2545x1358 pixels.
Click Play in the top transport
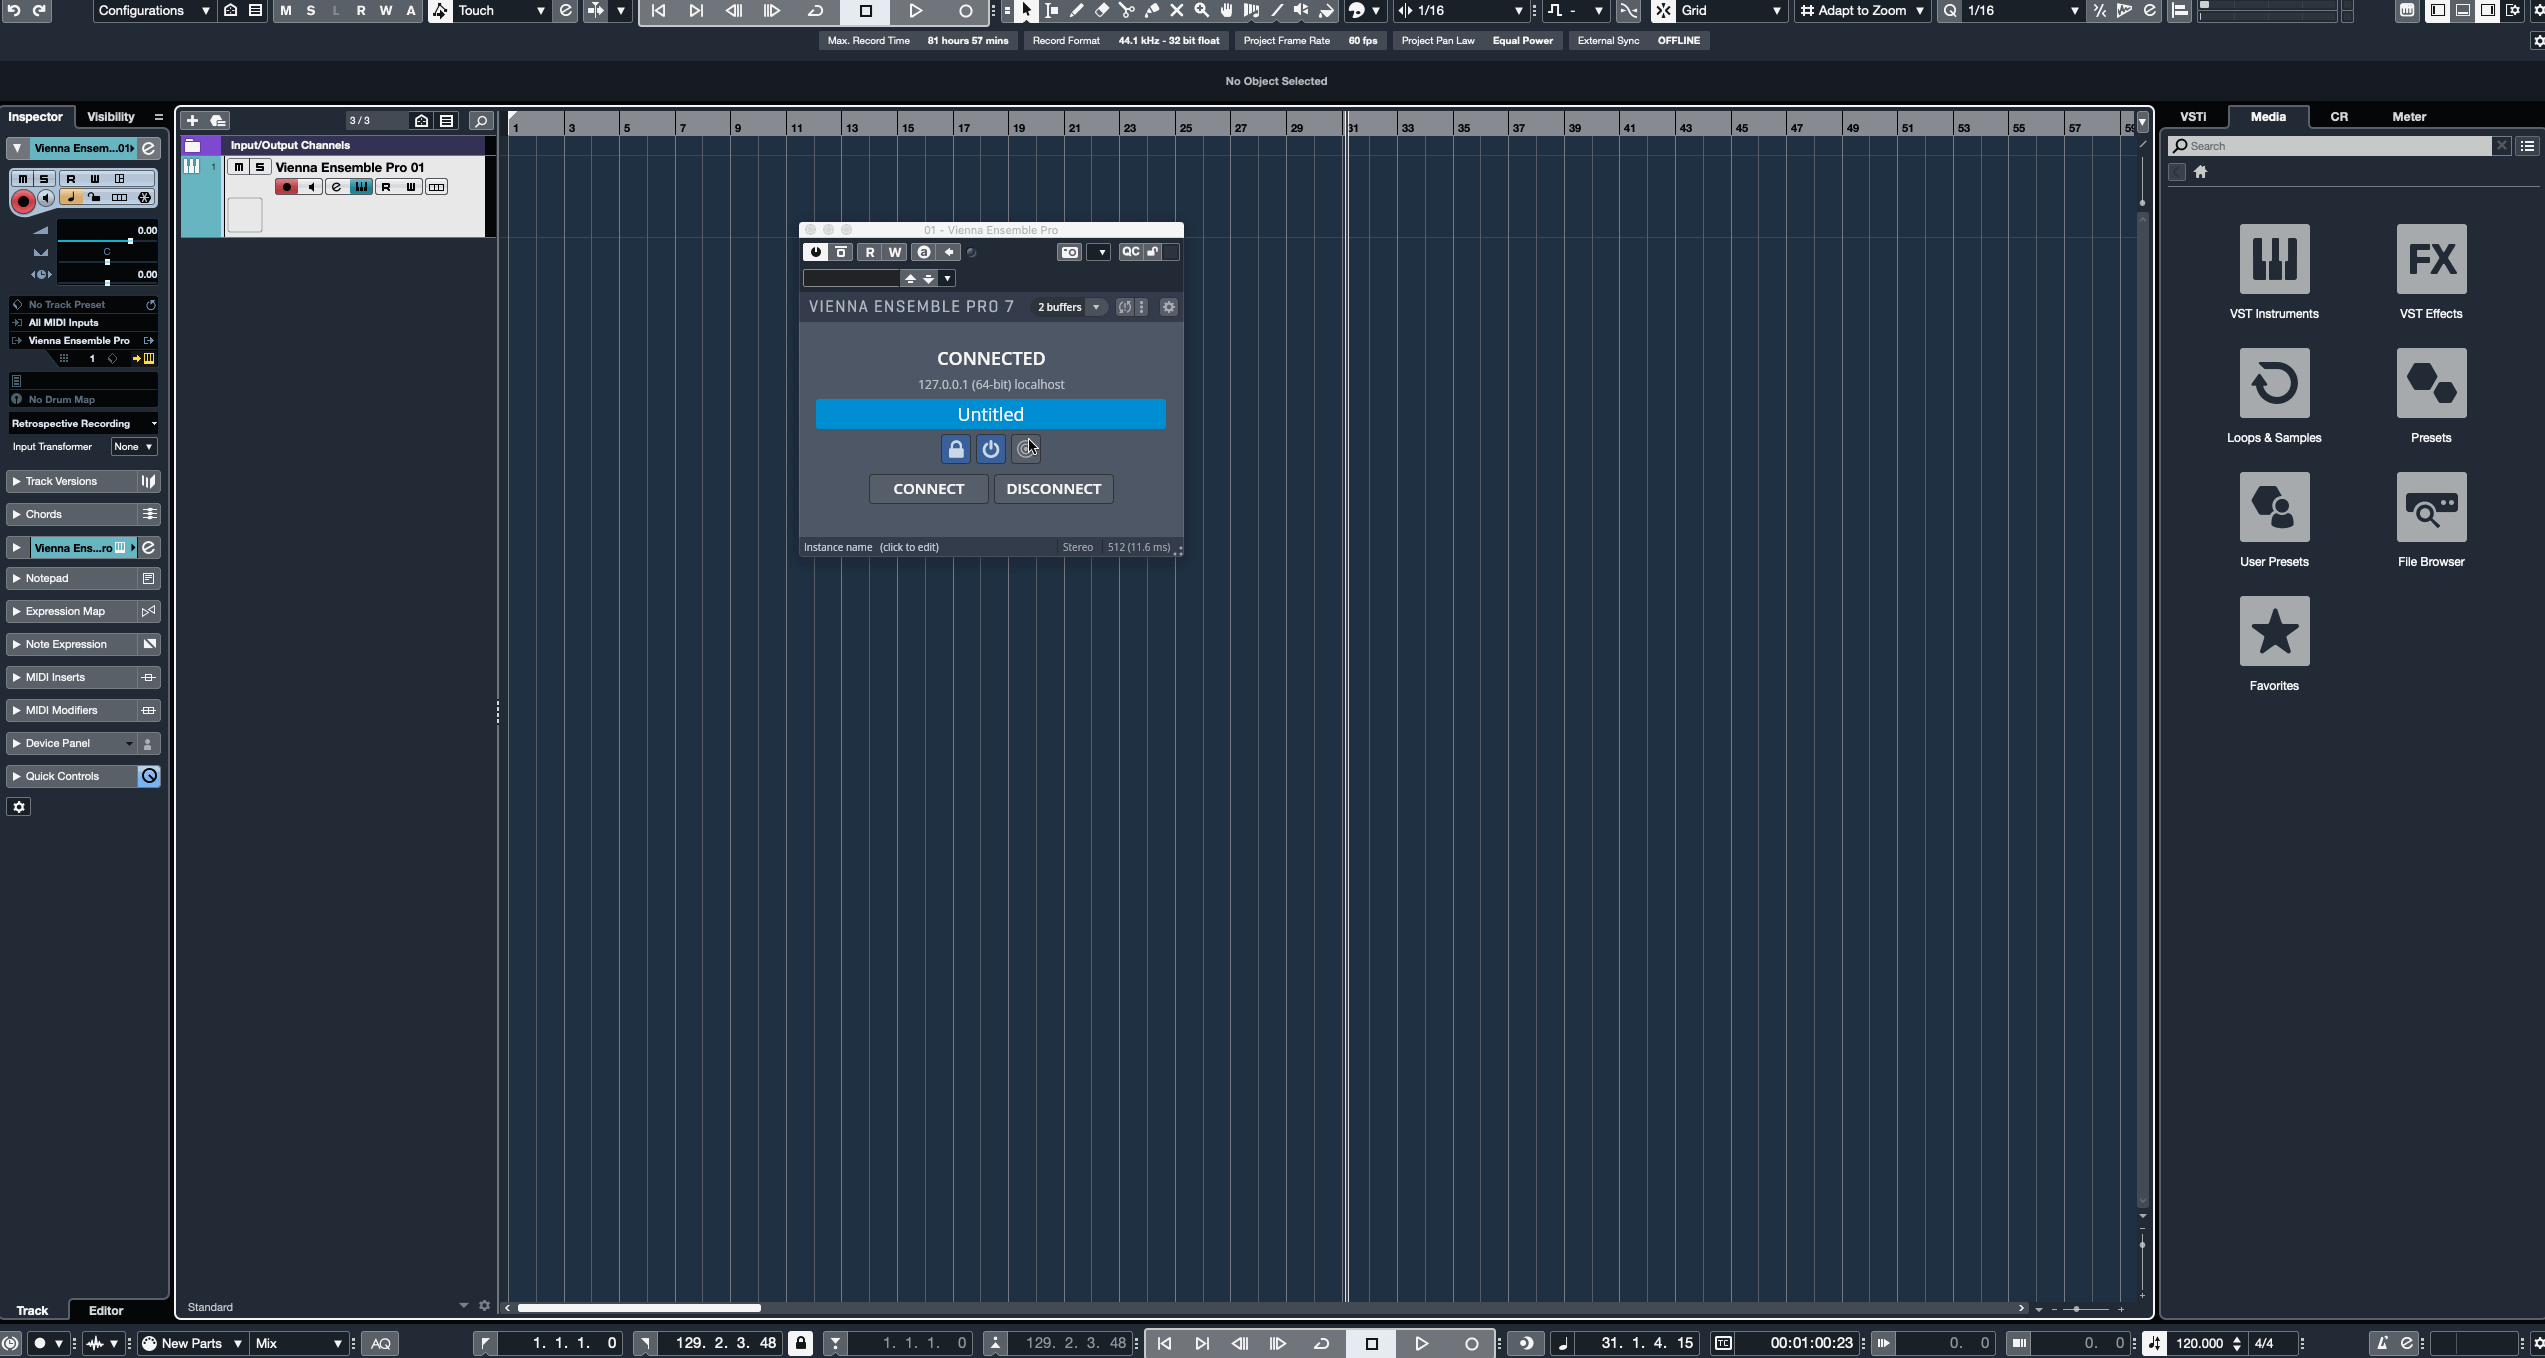915,11
